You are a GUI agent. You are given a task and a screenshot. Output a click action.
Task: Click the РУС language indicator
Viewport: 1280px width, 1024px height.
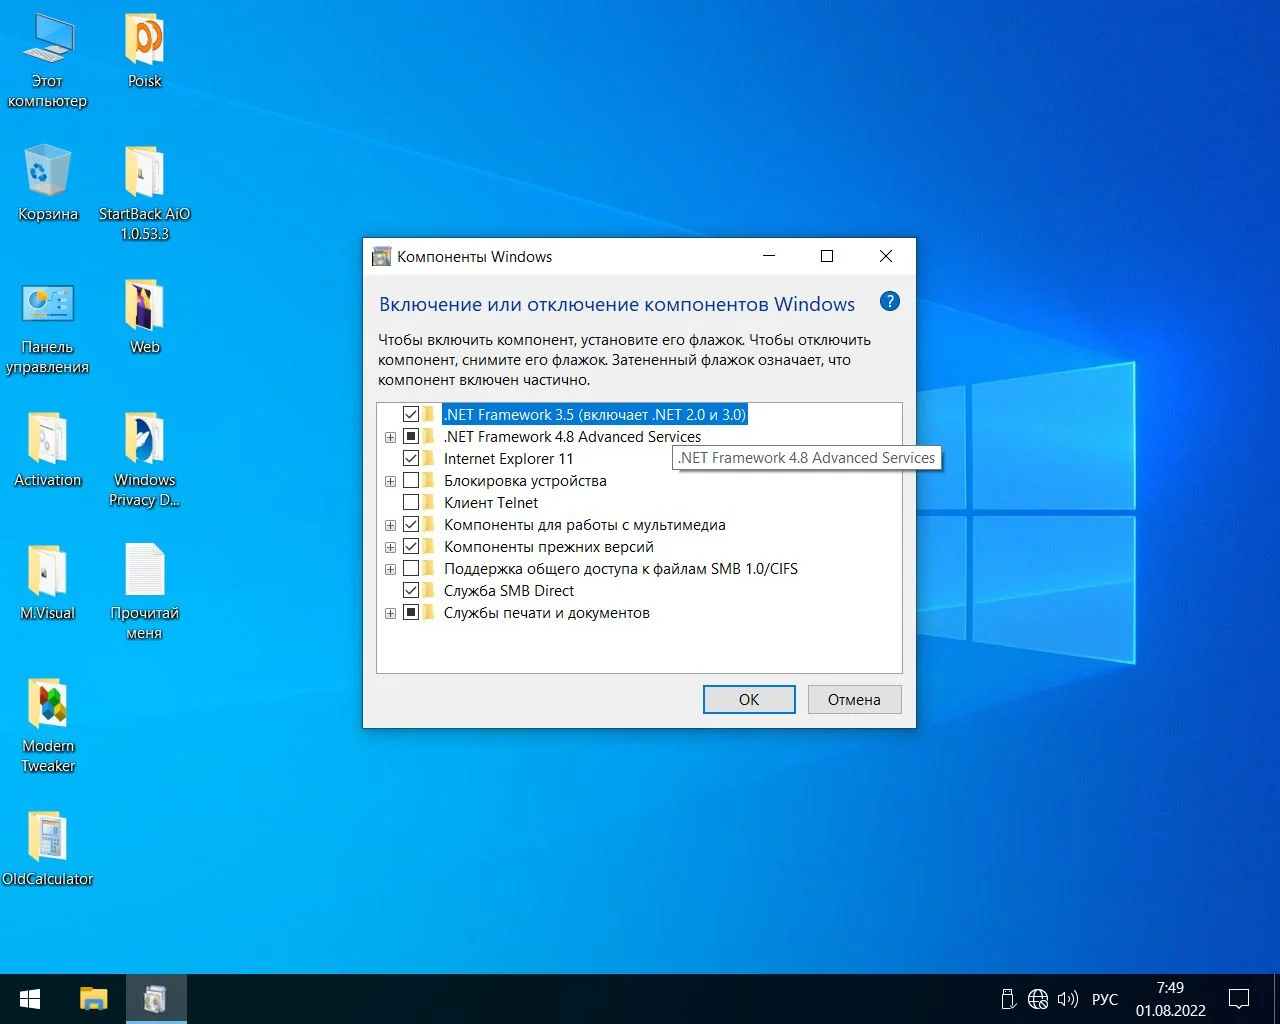click(1105, 999)
